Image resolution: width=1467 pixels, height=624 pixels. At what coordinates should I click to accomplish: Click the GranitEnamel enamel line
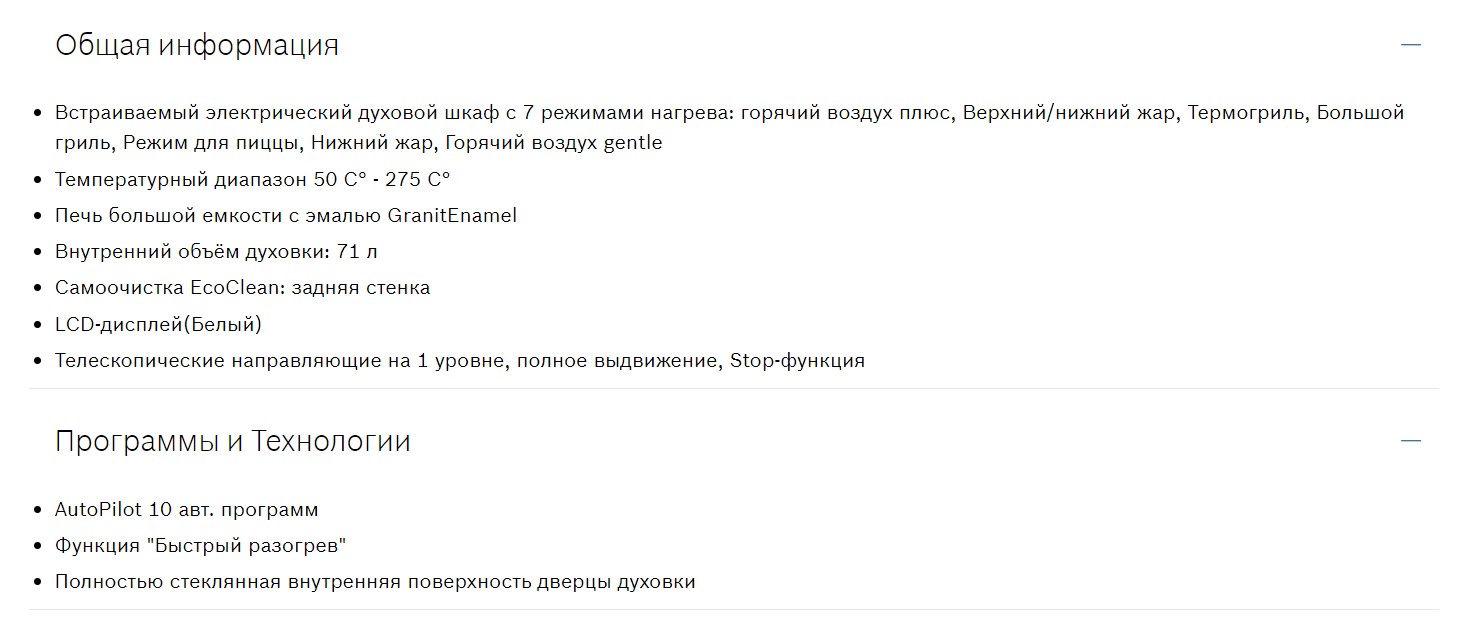[286, 216]
